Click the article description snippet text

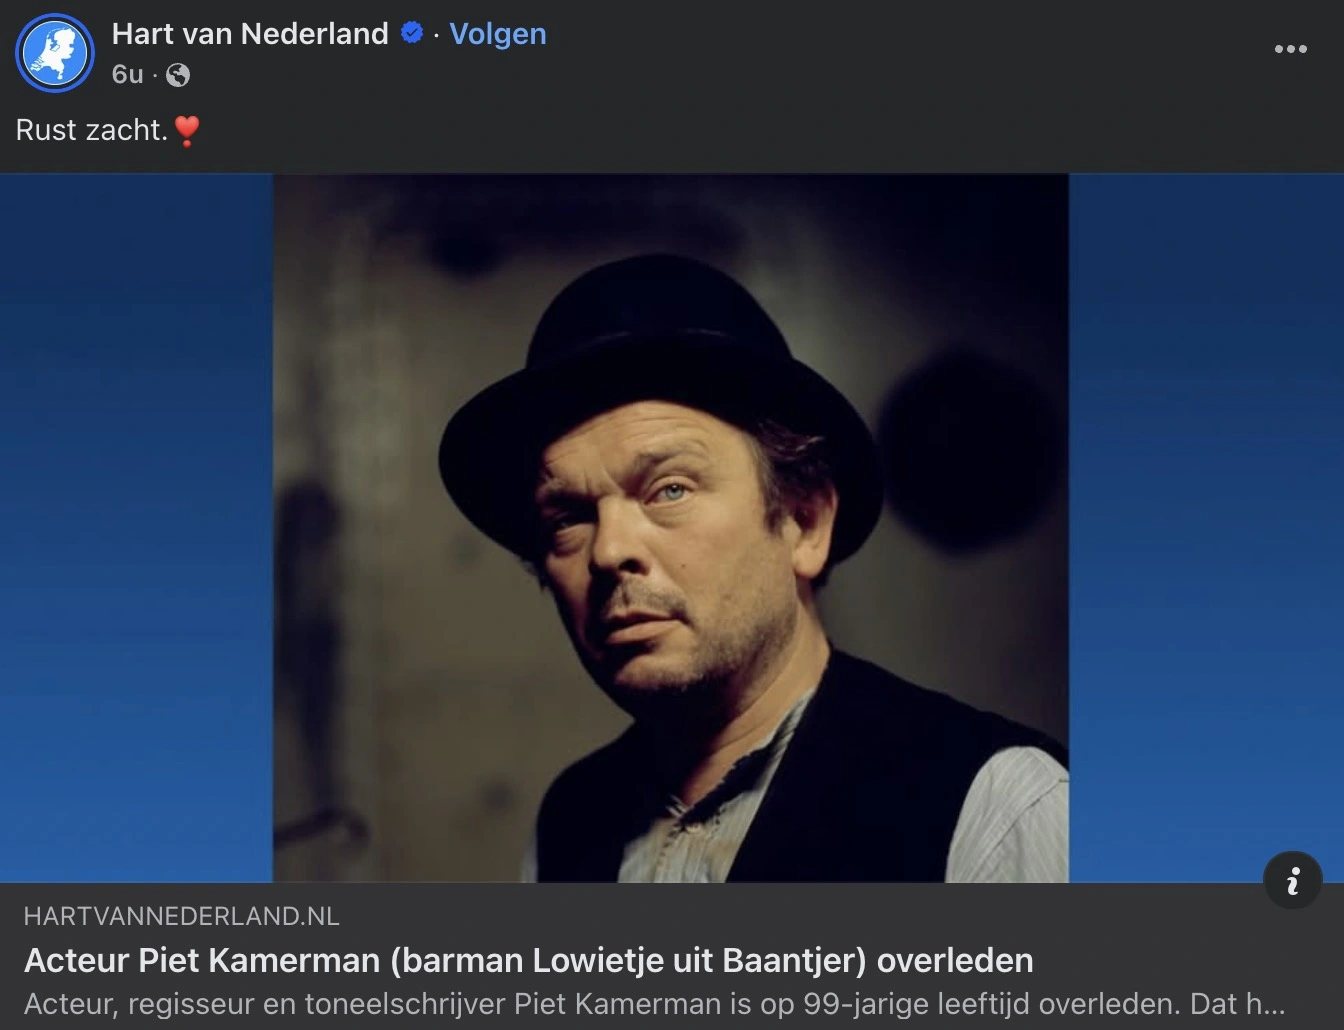pyautogui.click(x=654, y=1003)
